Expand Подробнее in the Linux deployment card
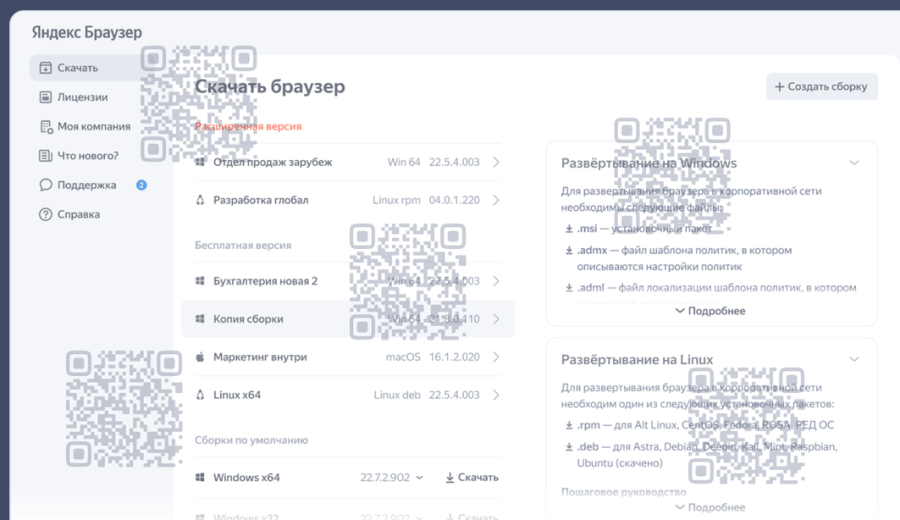Screen dimensions: 900x520 click(x=711, y=507)
